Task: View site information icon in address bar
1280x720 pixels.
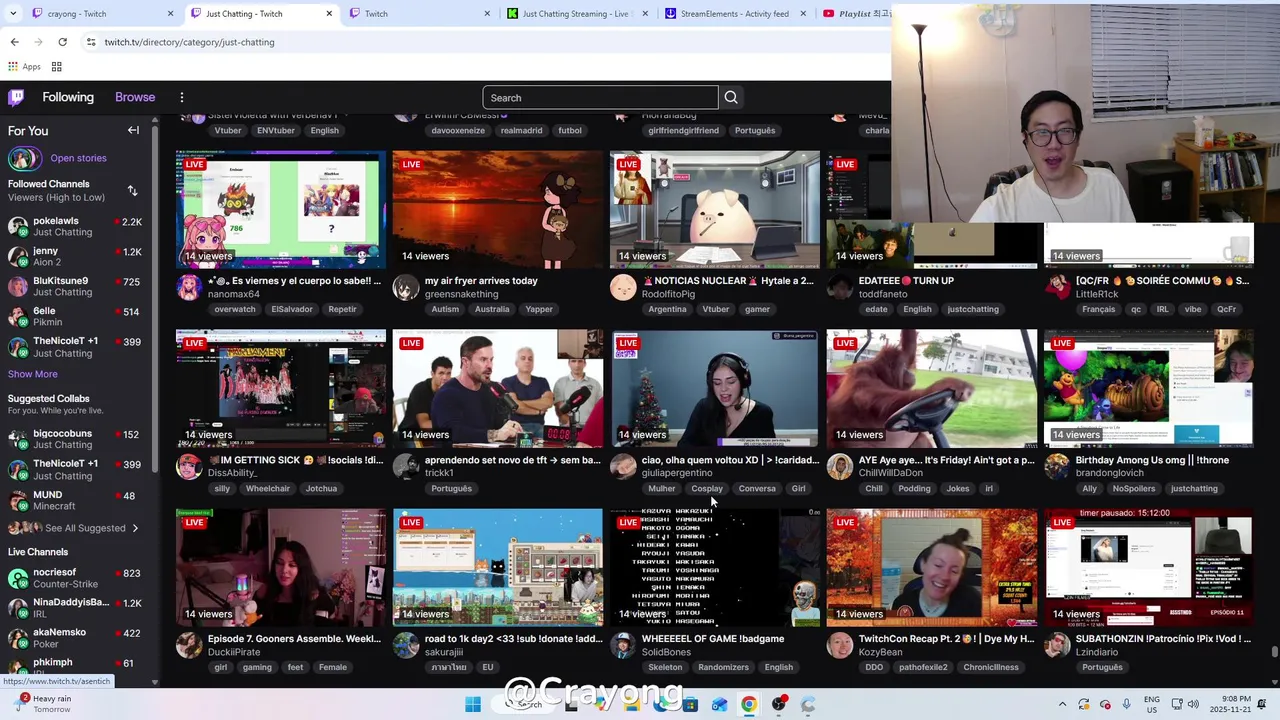Action: 91,42
